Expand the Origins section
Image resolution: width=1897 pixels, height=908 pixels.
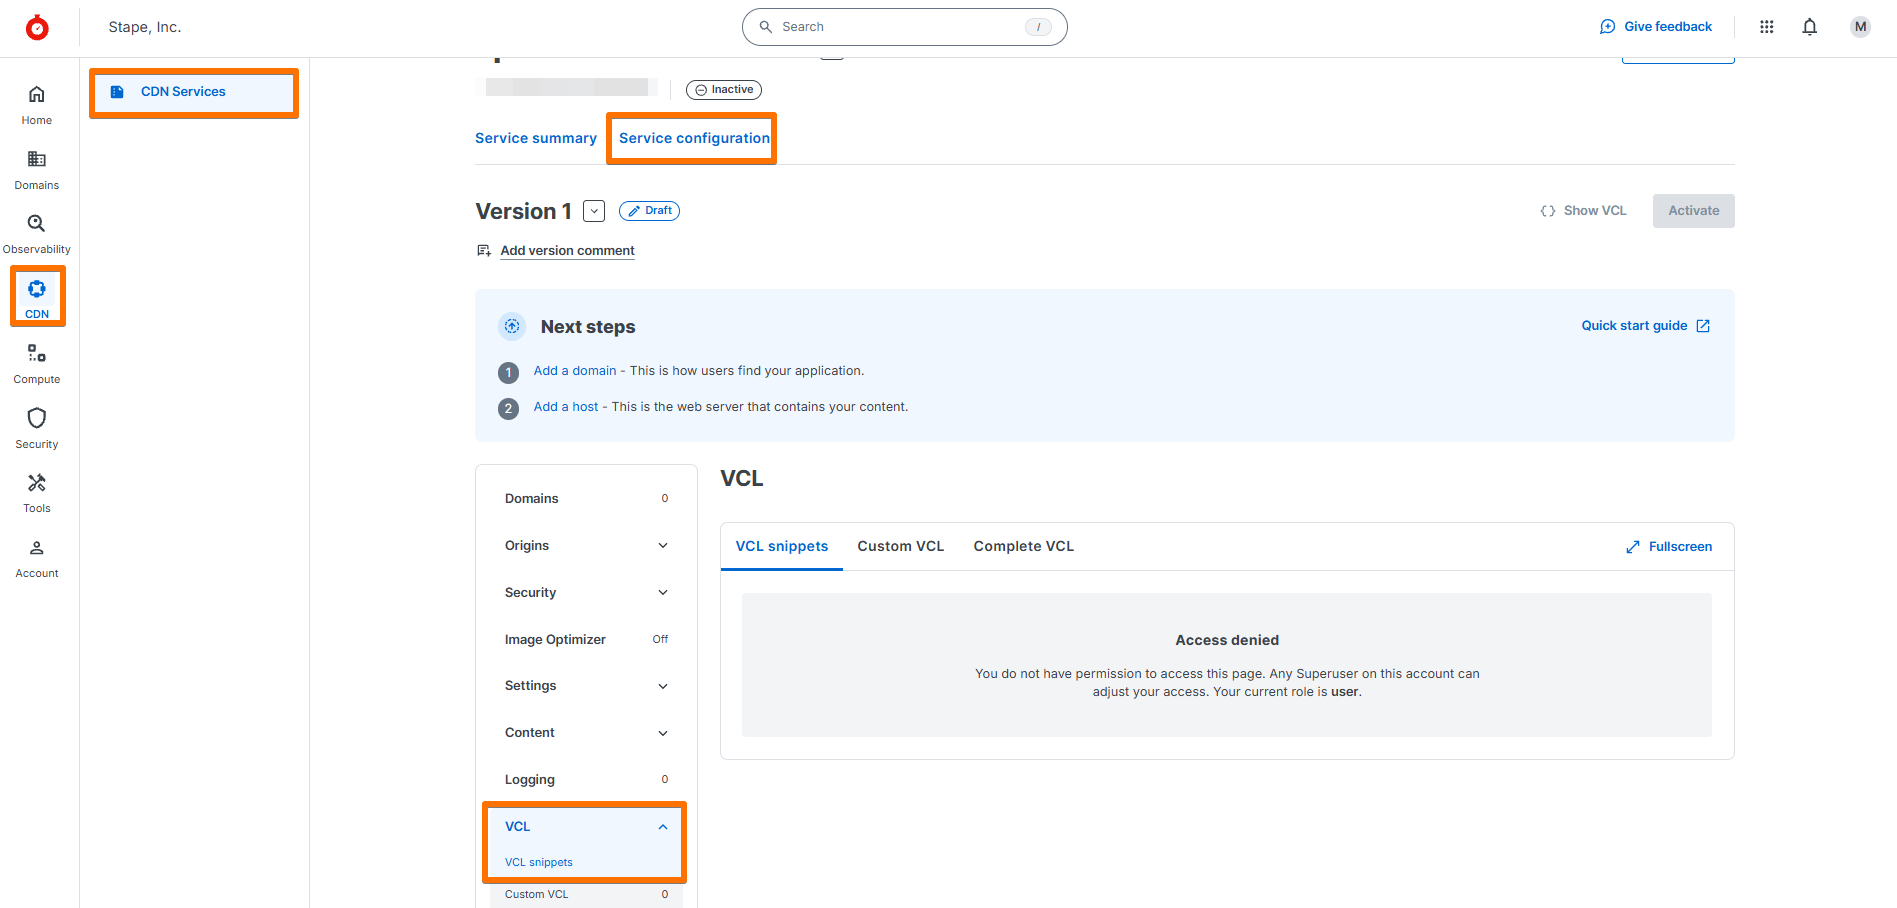[586, 546]
